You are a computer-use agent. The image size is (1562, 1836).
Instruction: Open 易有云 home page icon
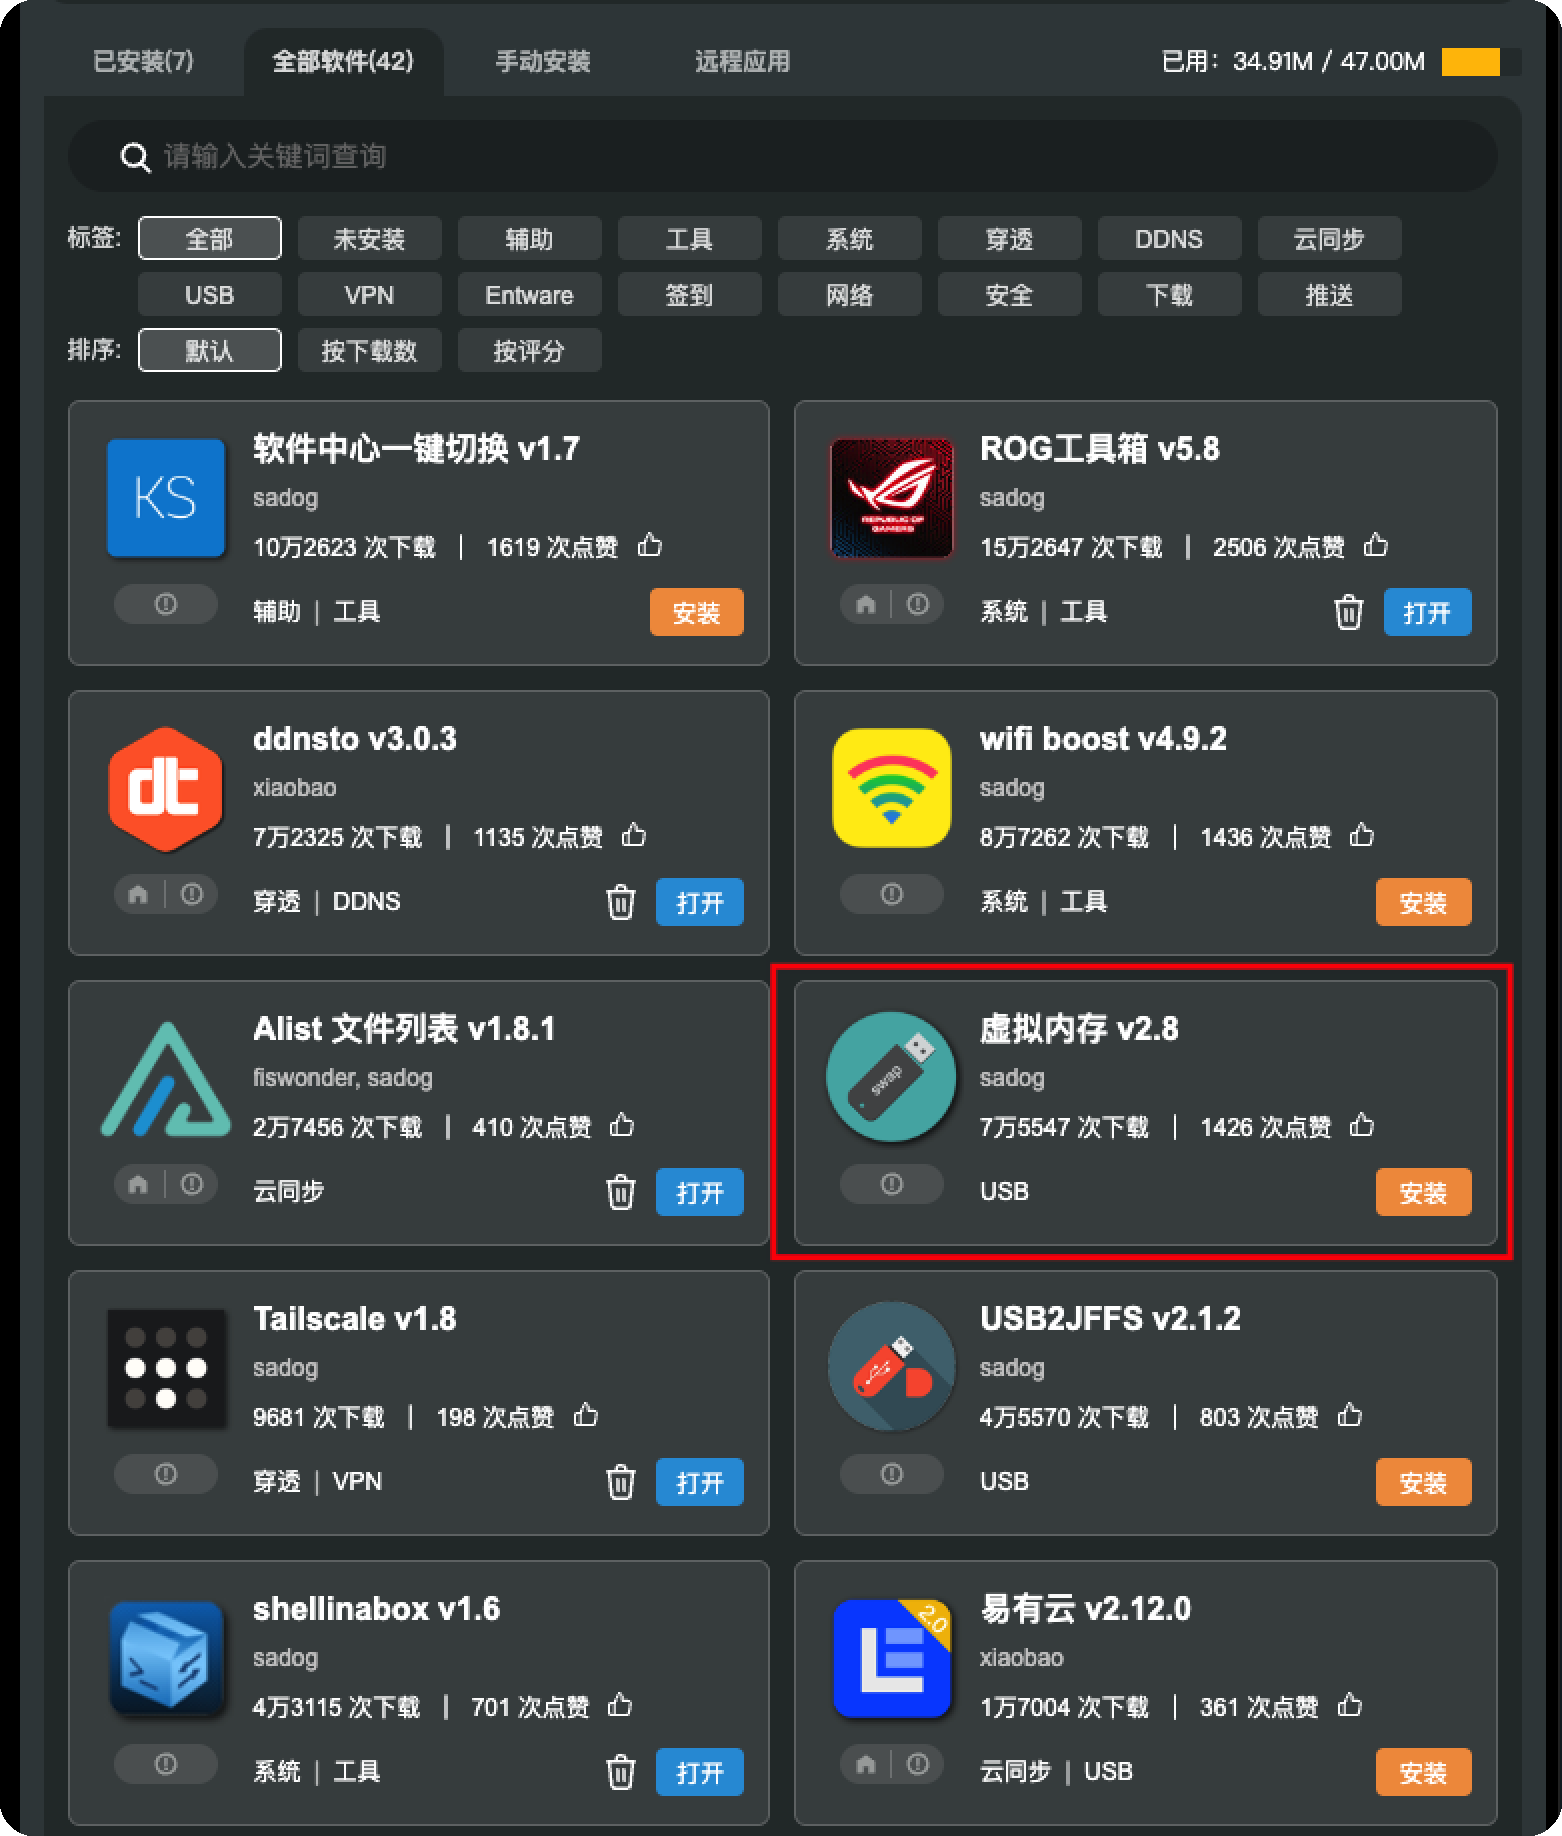tap(866, 1764)
